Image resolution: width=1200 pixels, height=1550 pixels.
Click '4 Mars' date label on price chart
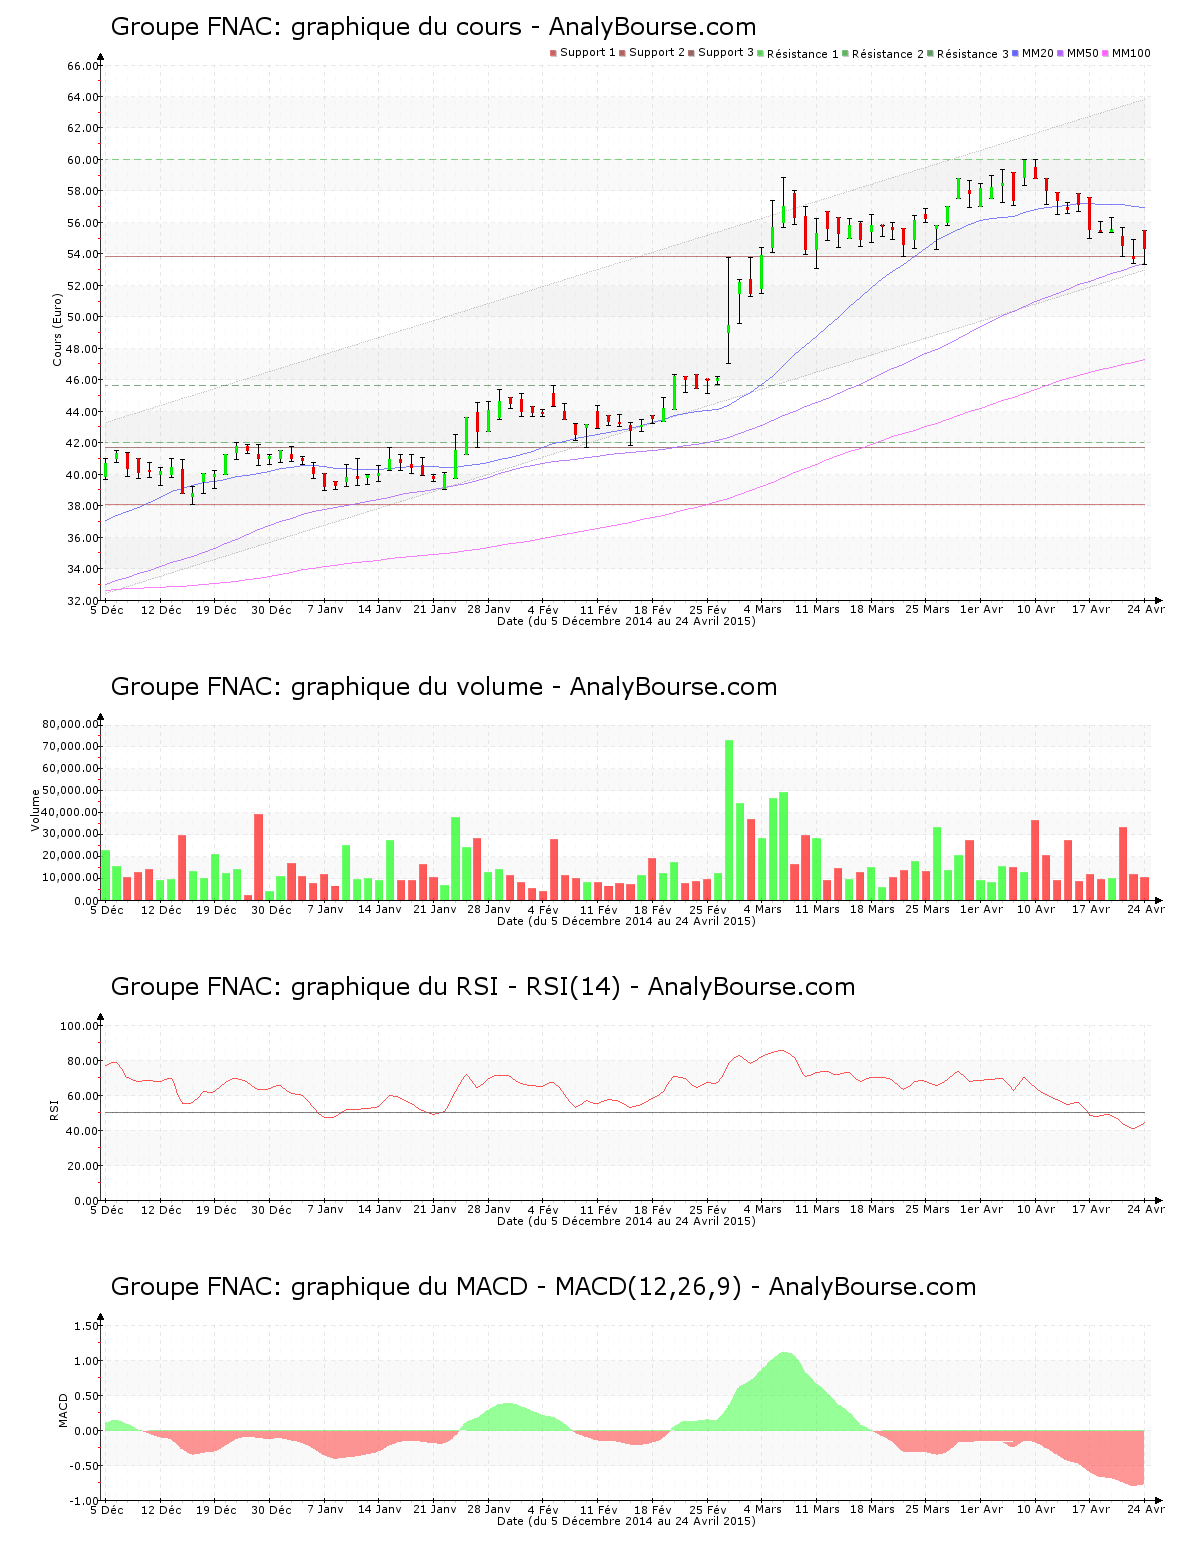(x=762, y=610)
